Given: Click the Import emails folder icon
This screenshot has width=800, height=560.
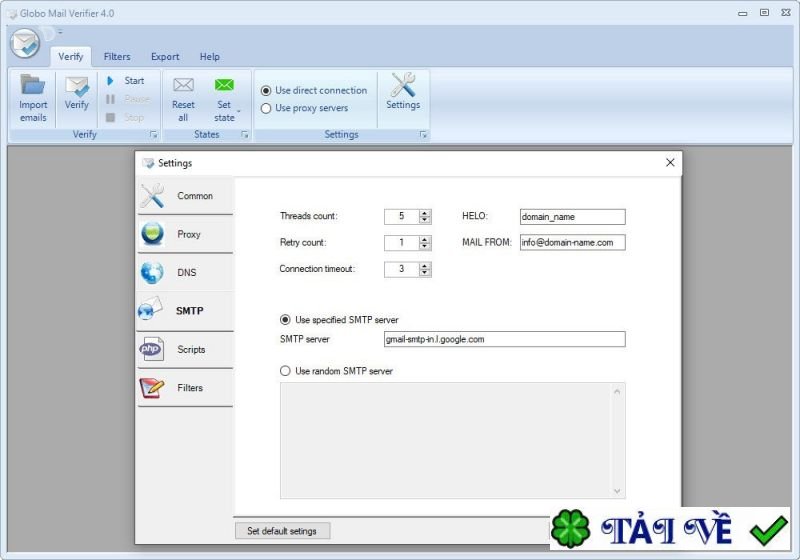Looking at the screenshot, I should pos(33,85).
